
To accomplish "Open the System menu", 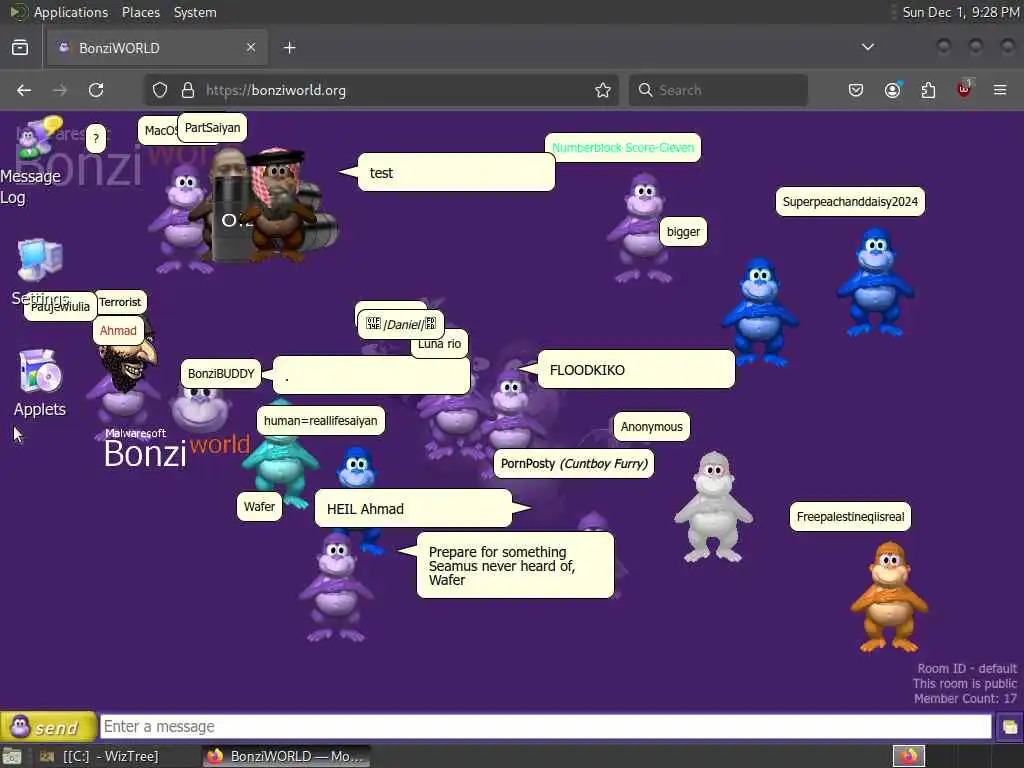I will click(x=195, y=12).
